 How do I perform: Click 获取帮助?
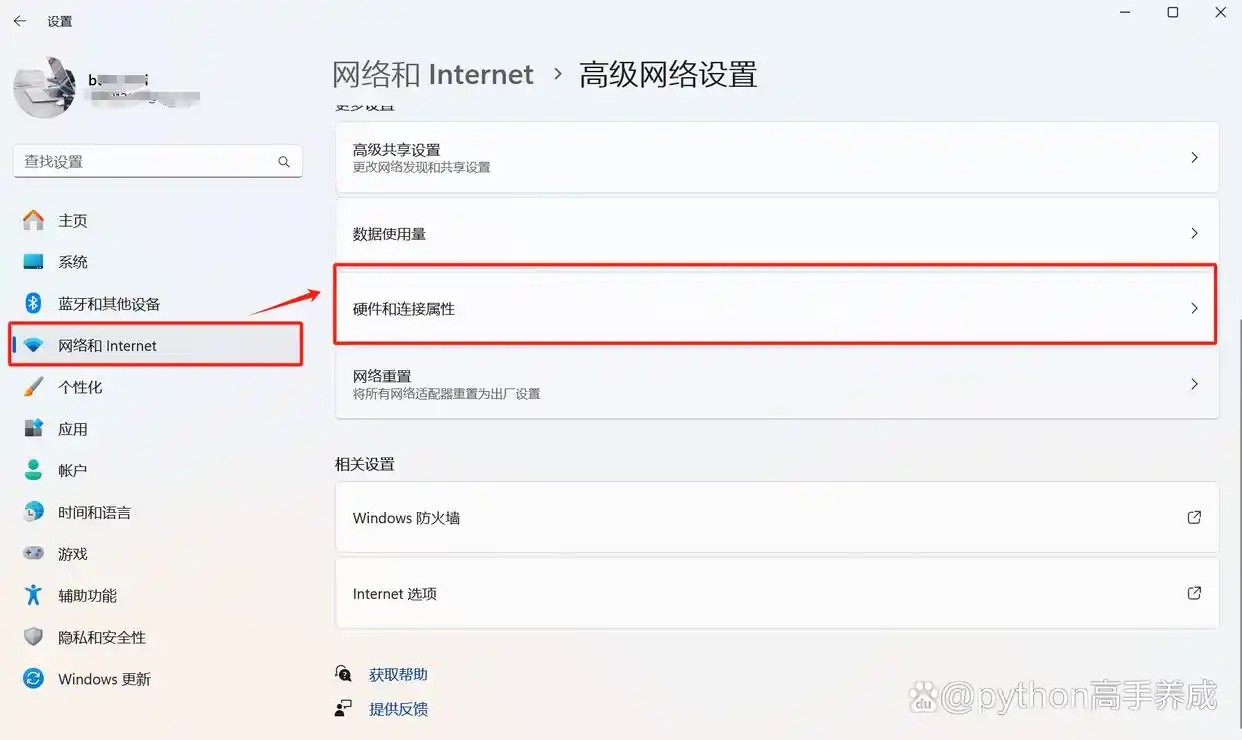(x=396, y=673)
